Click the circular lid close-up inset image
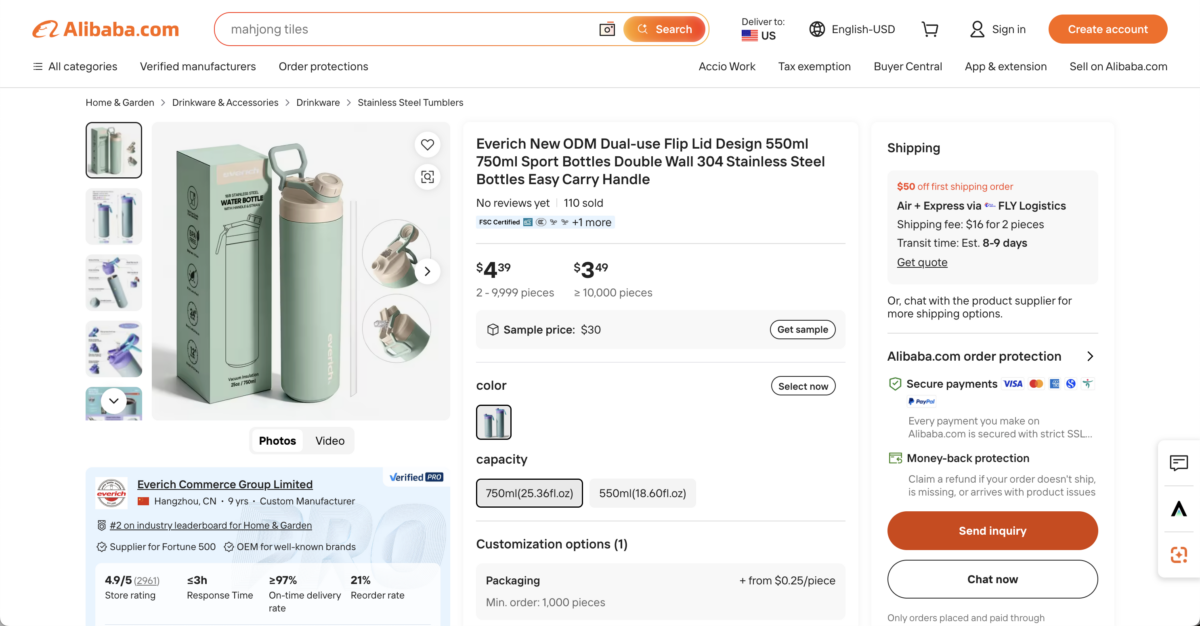This screenshot has width=1200, height=626. tap(396, 253)
